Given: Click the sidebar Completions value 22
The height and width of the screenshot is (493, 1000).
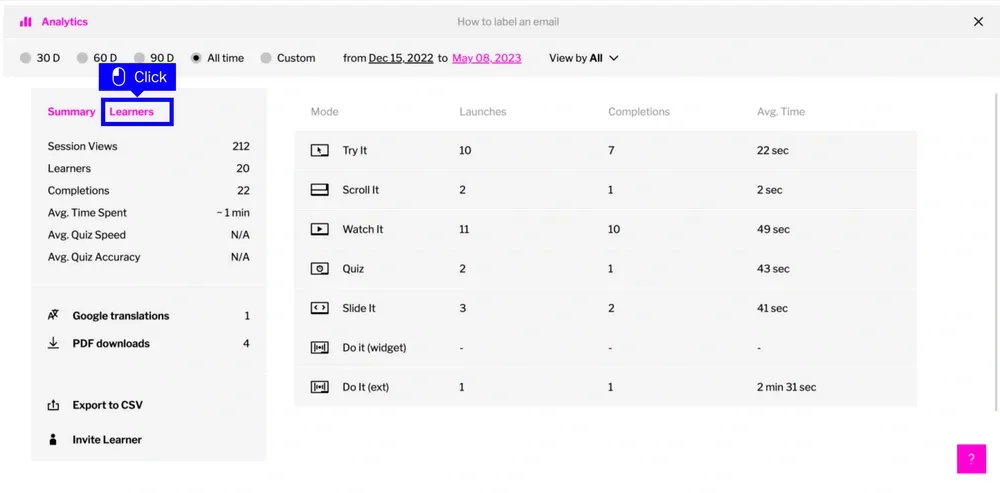Looking at the screenshot, I should point(243,191).
